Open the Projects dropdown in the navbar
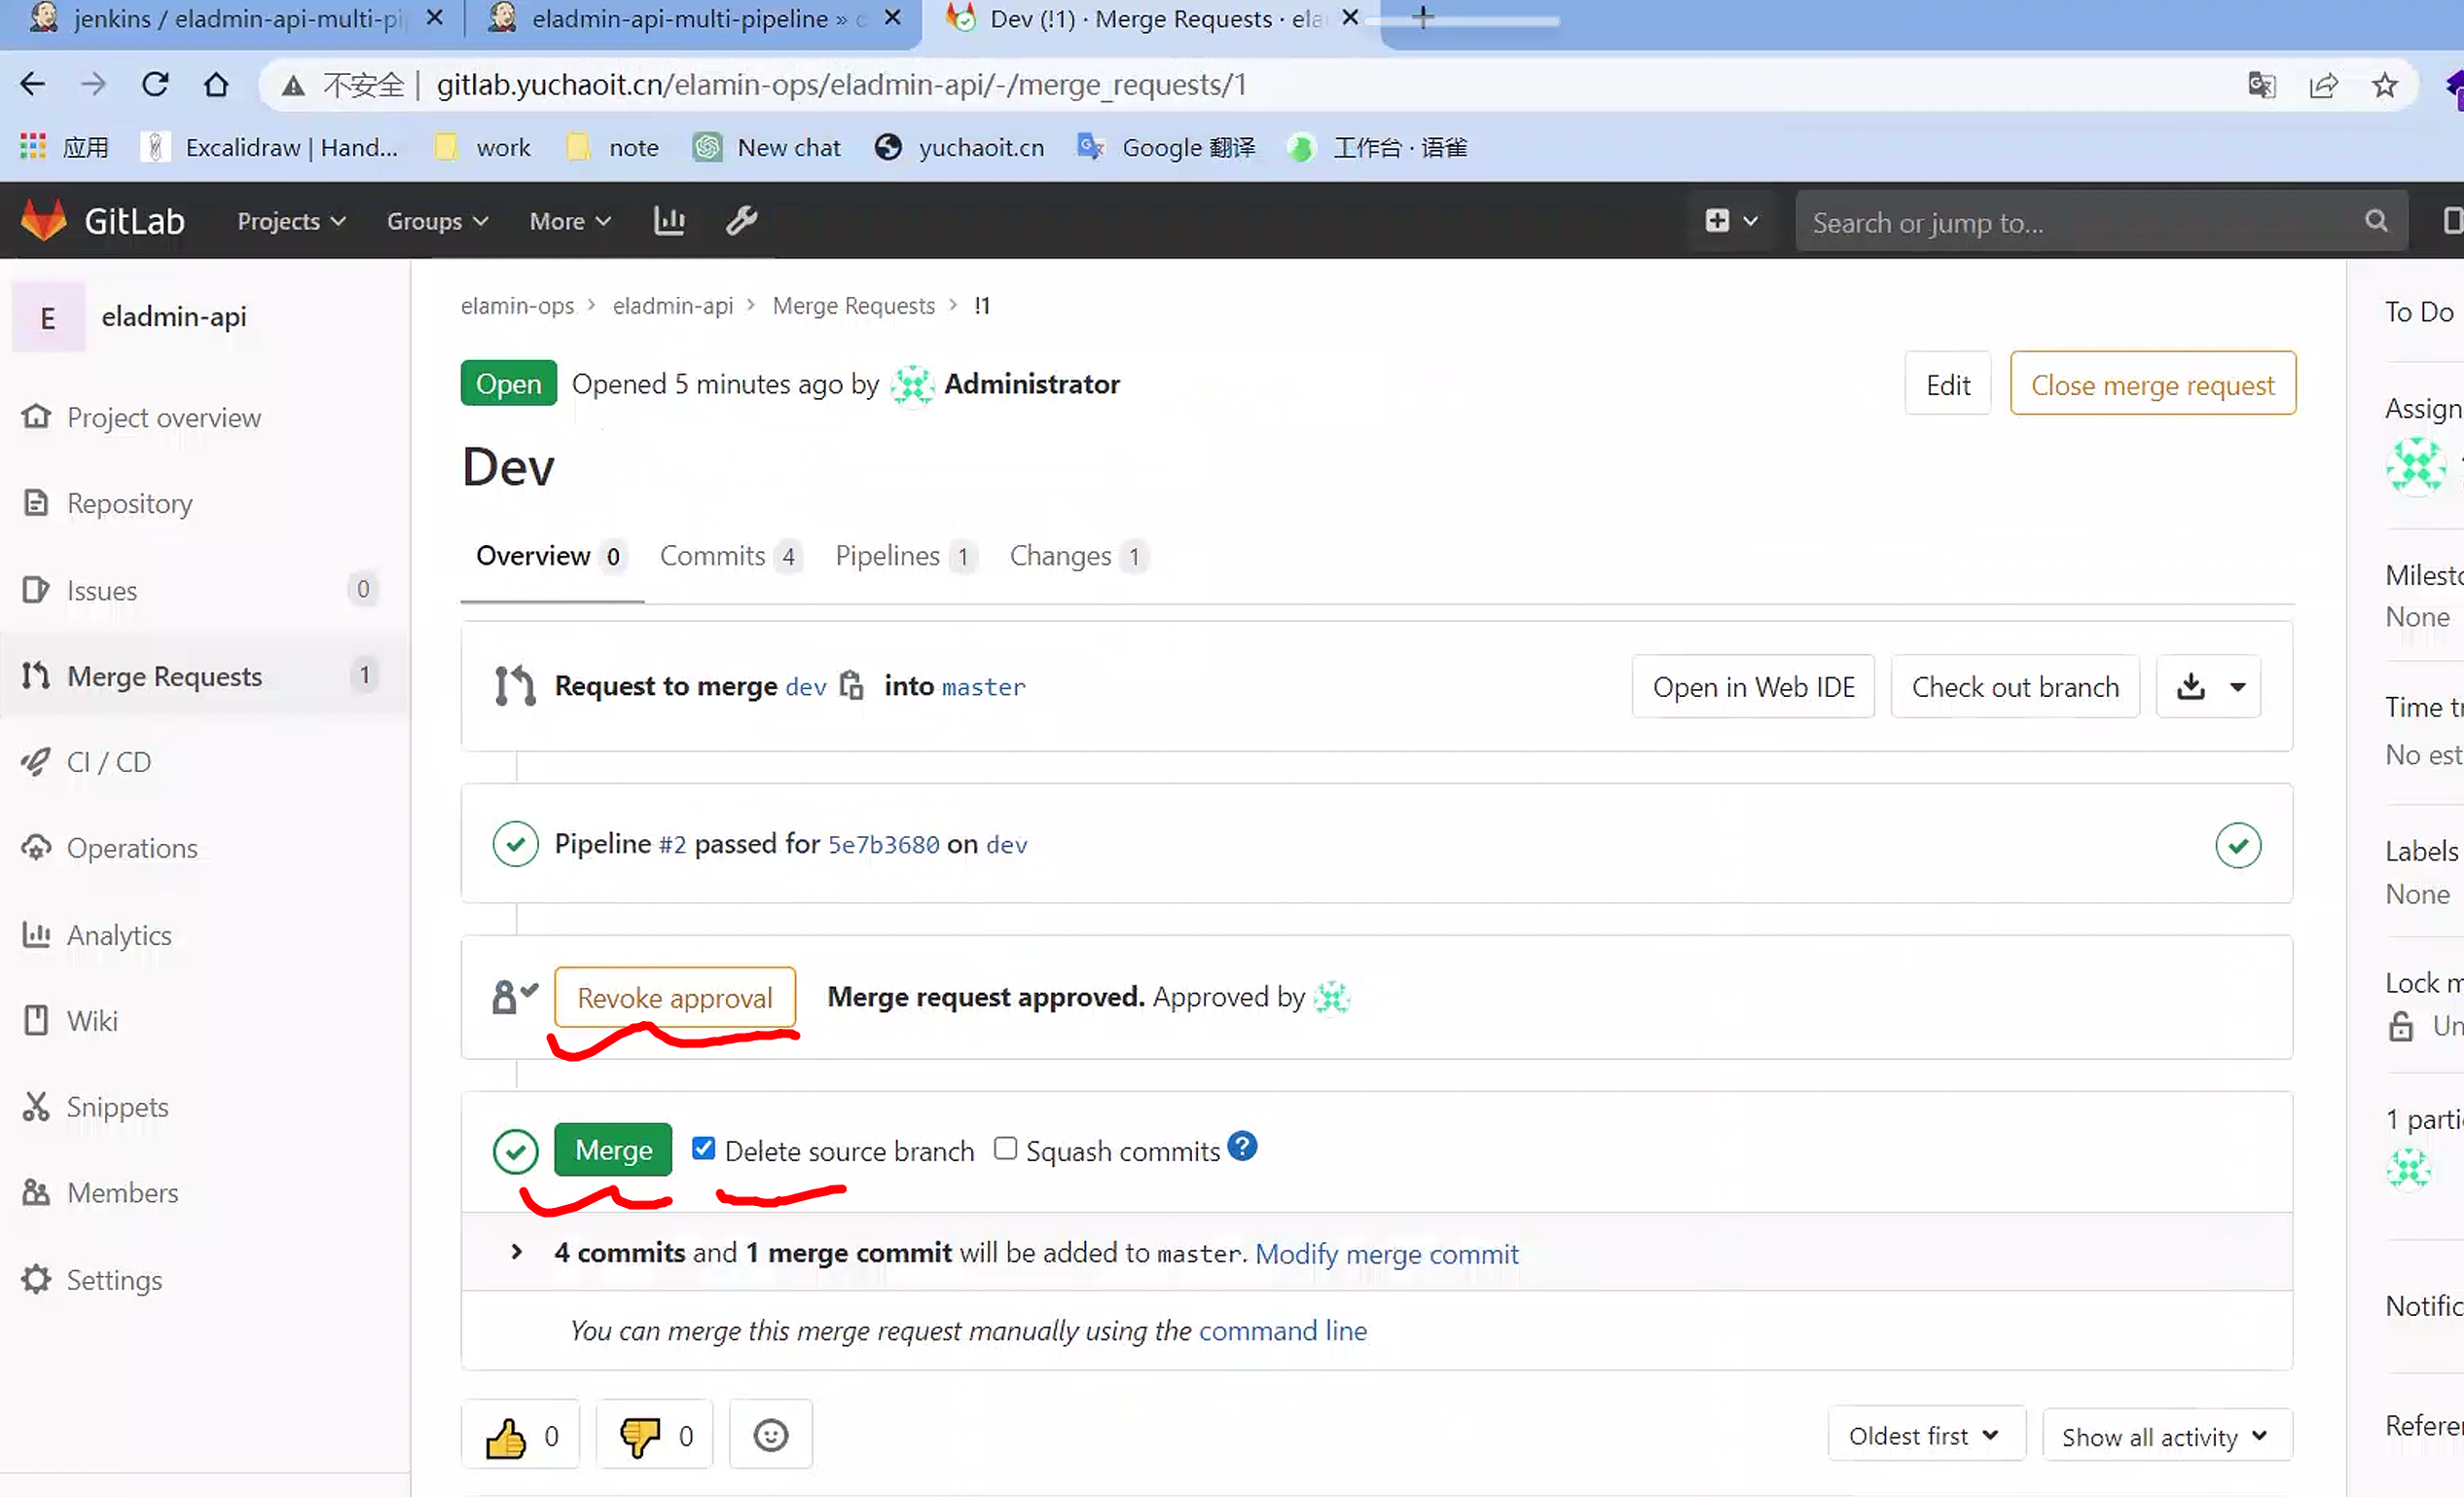 [291, 221]
